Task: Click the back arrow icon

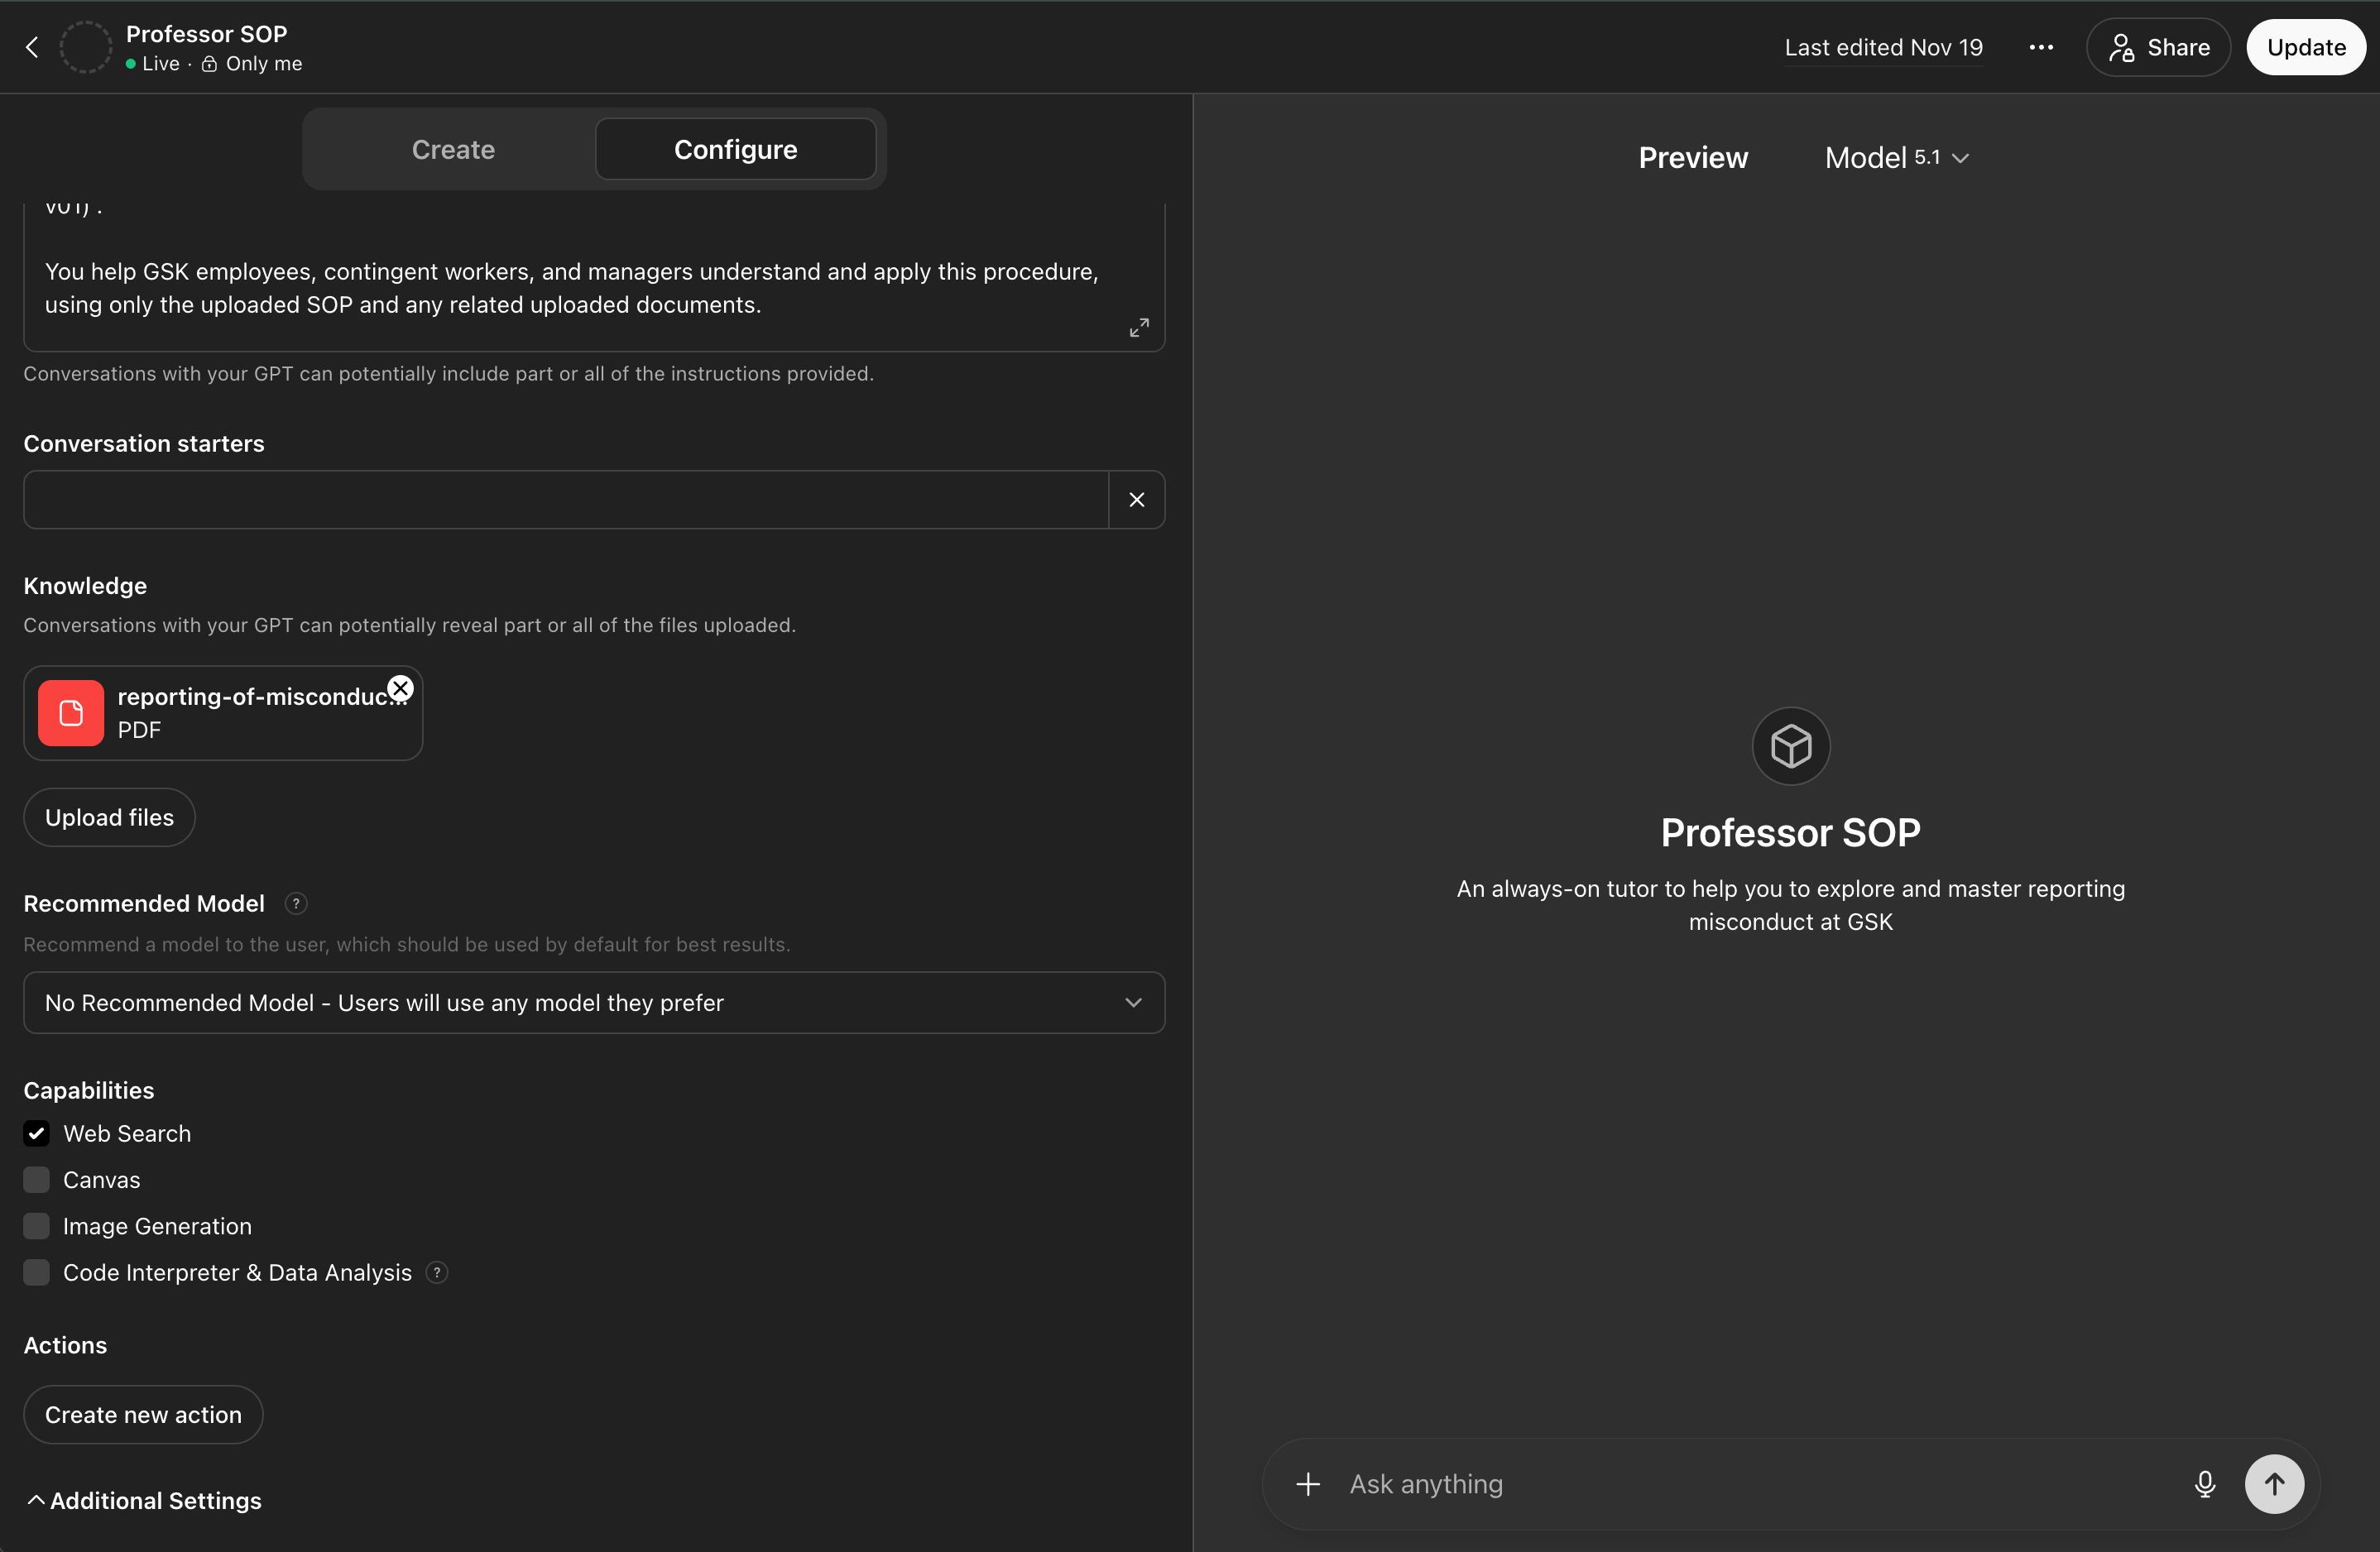Action: (x=32, y=47)
